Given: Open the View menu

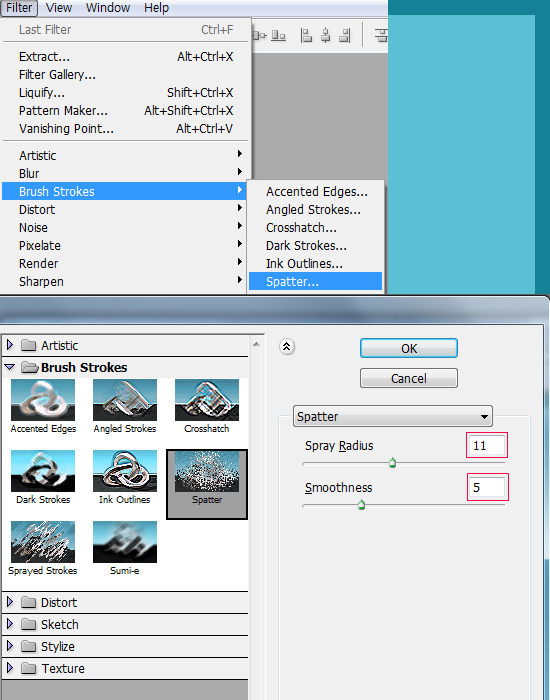Looking at the screenshot, I should coord(59,8).
